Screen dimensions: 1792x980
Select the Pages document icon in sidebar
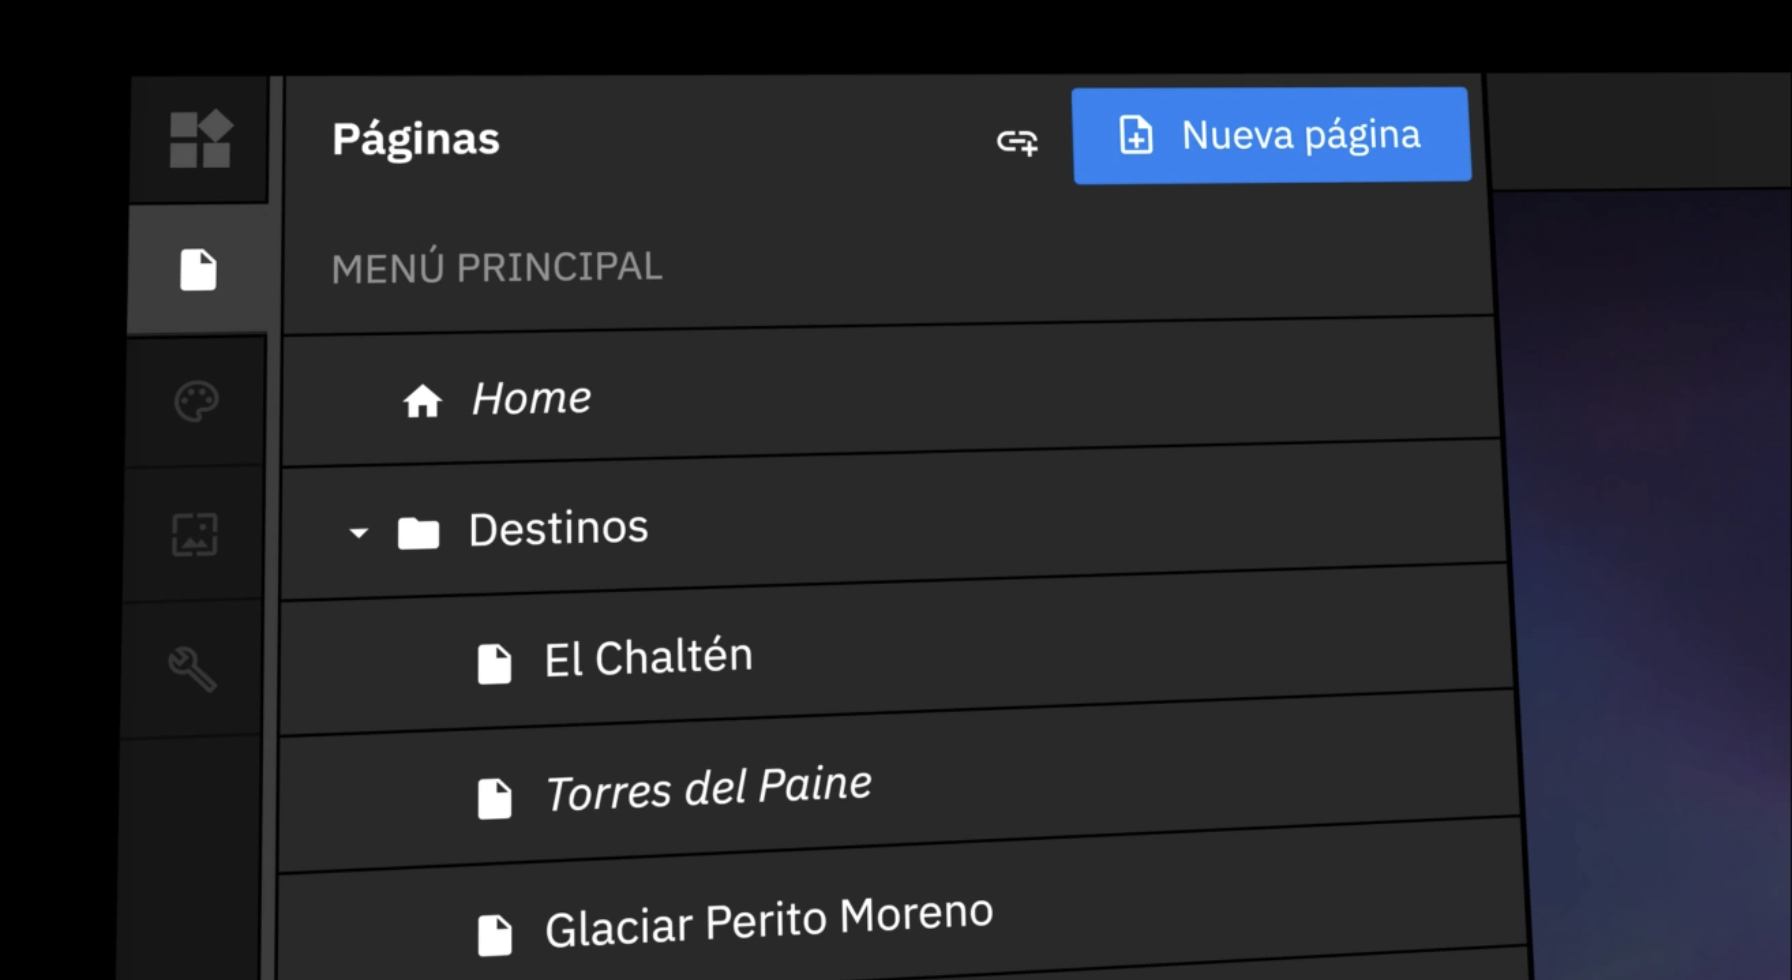tap(199, 268)
